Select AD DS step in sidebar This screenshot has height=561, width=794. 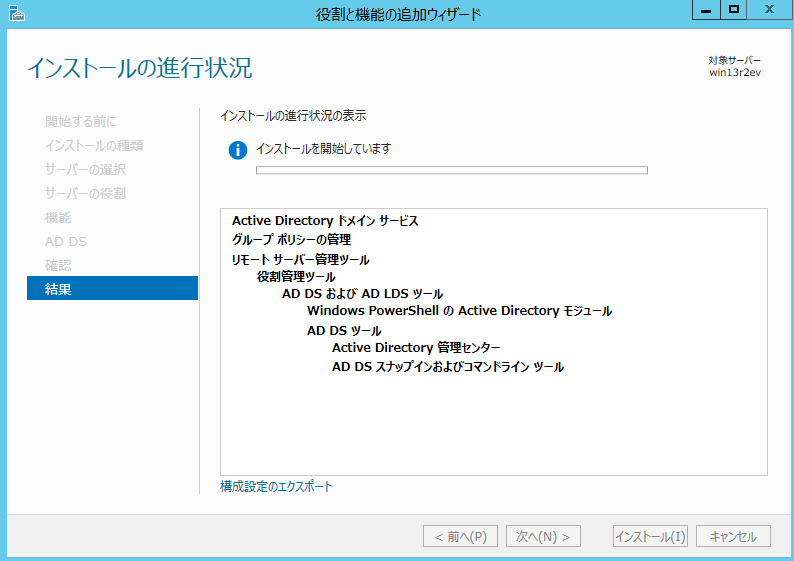pos(66,242)
